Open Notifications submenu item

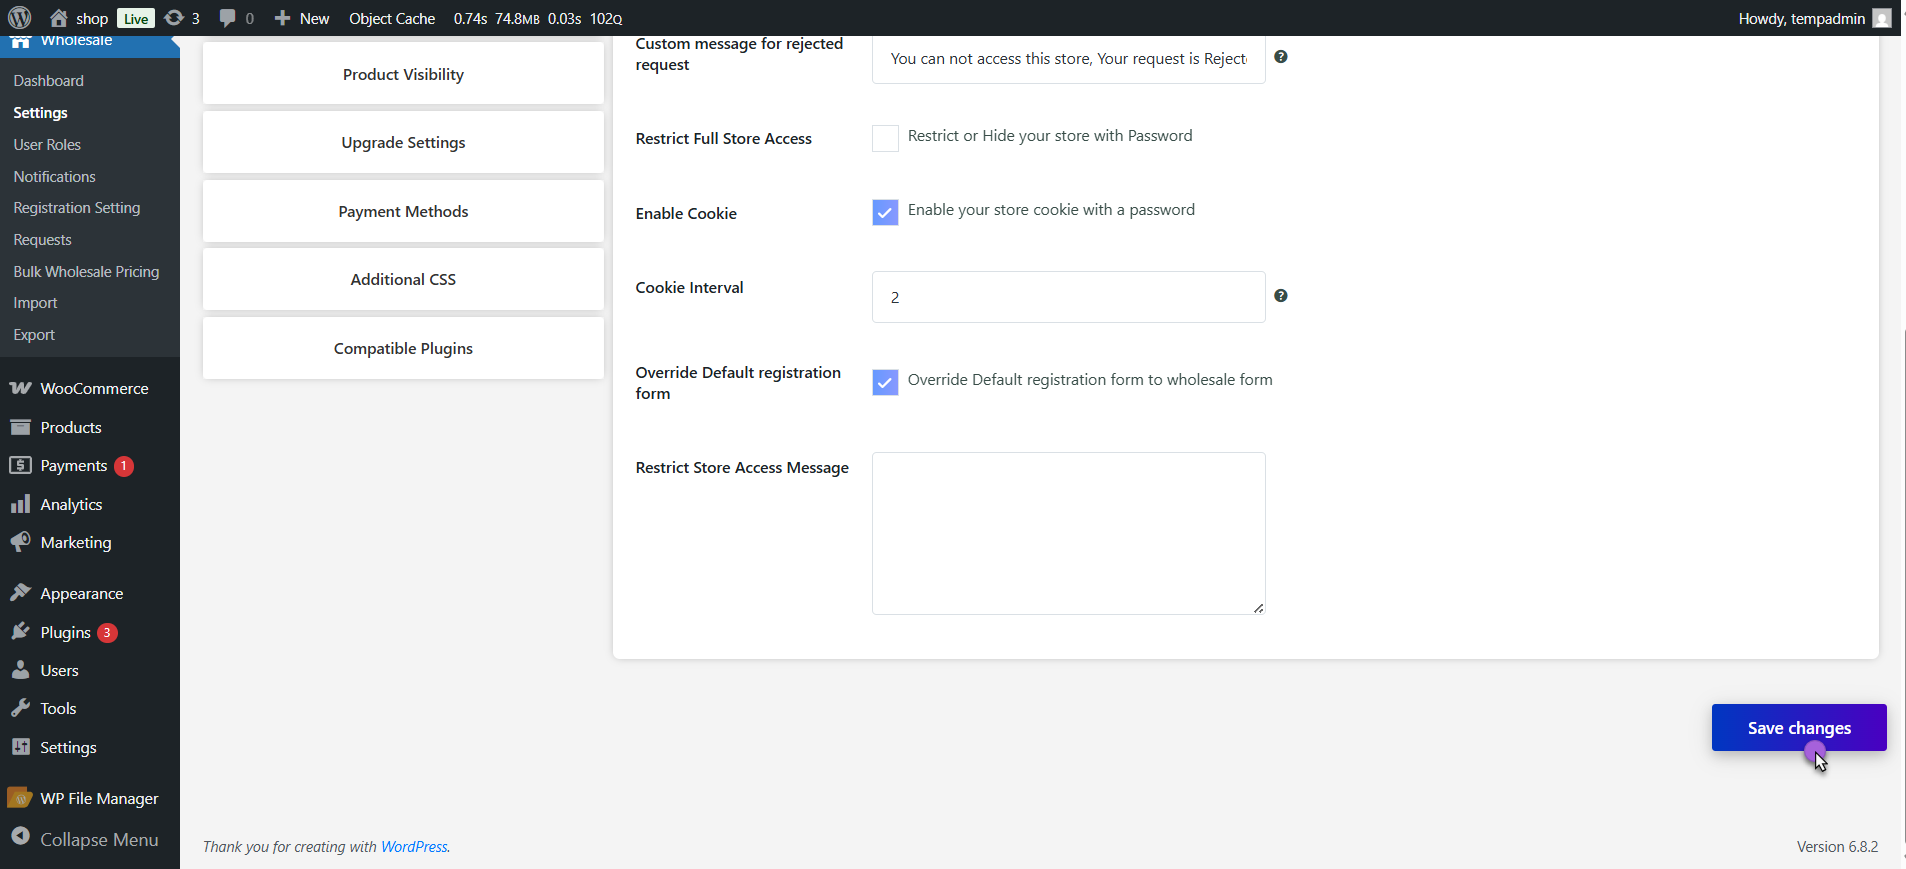[55, 177]
